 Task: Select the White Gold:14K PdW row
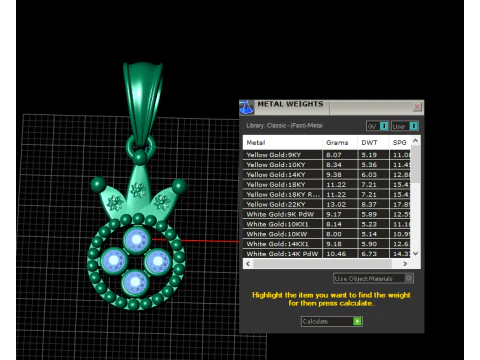(x=327, y=254)
